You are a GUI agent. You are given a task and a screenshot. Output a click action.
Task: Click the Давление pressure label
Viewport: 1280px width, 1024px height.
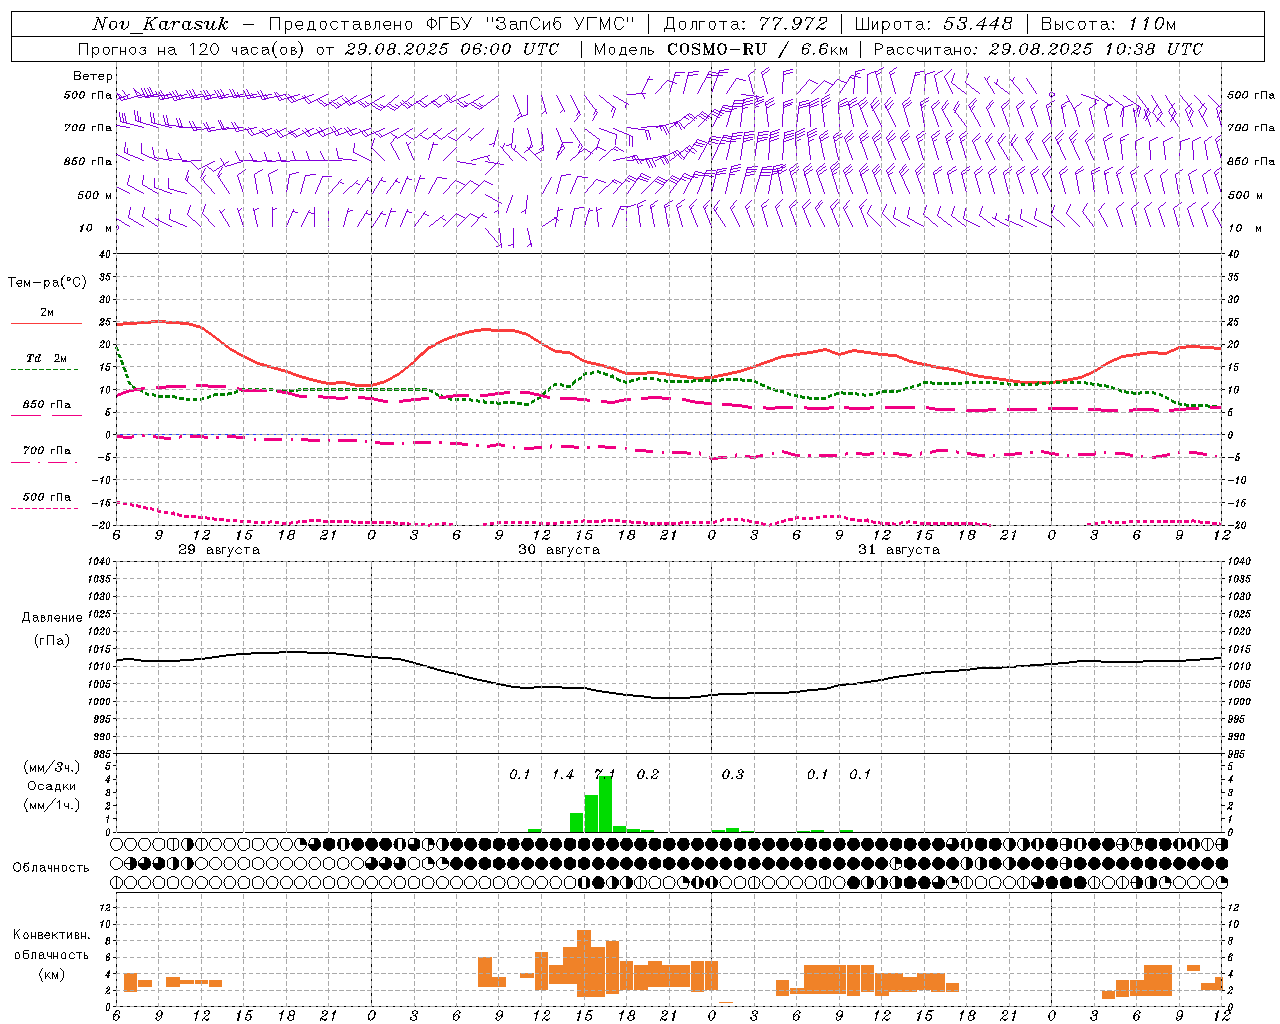52,618
